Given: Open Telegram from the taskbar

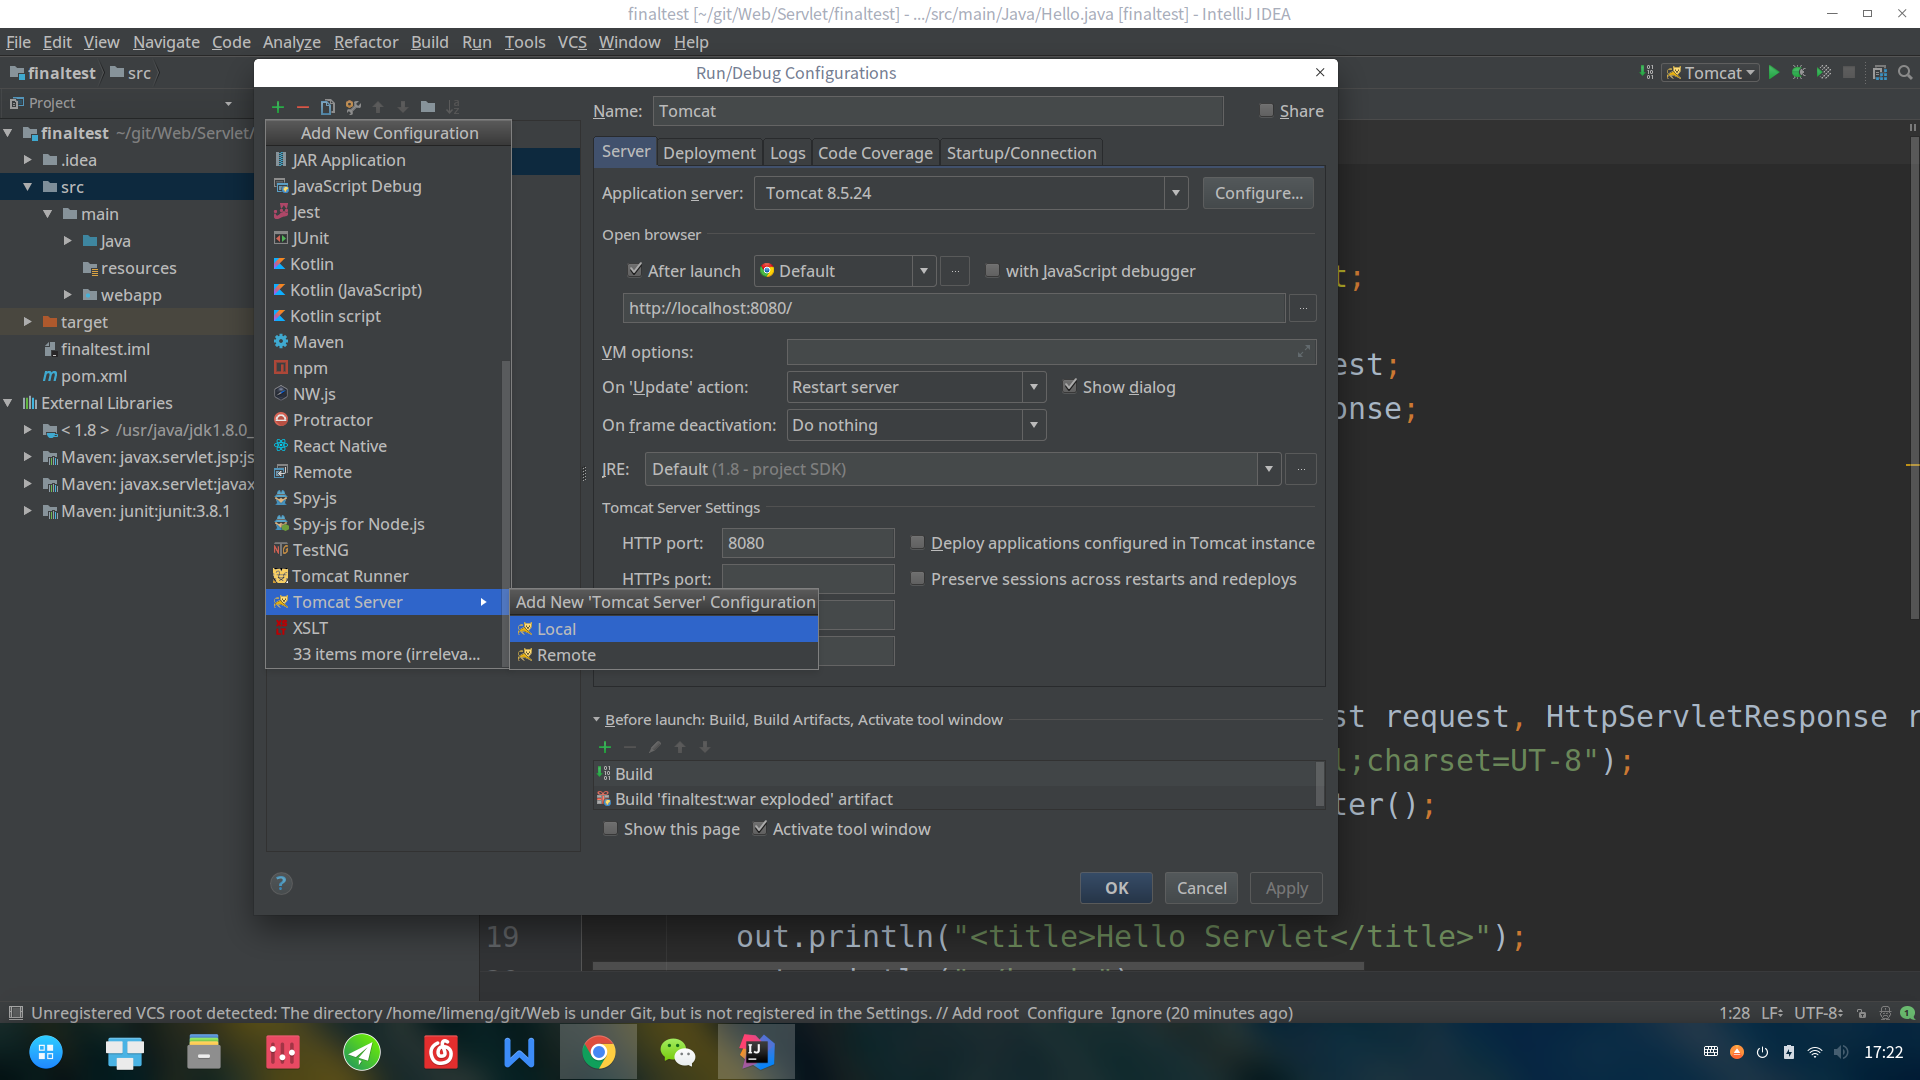Looking at the screenshot, I should (x=362, y=1052).
